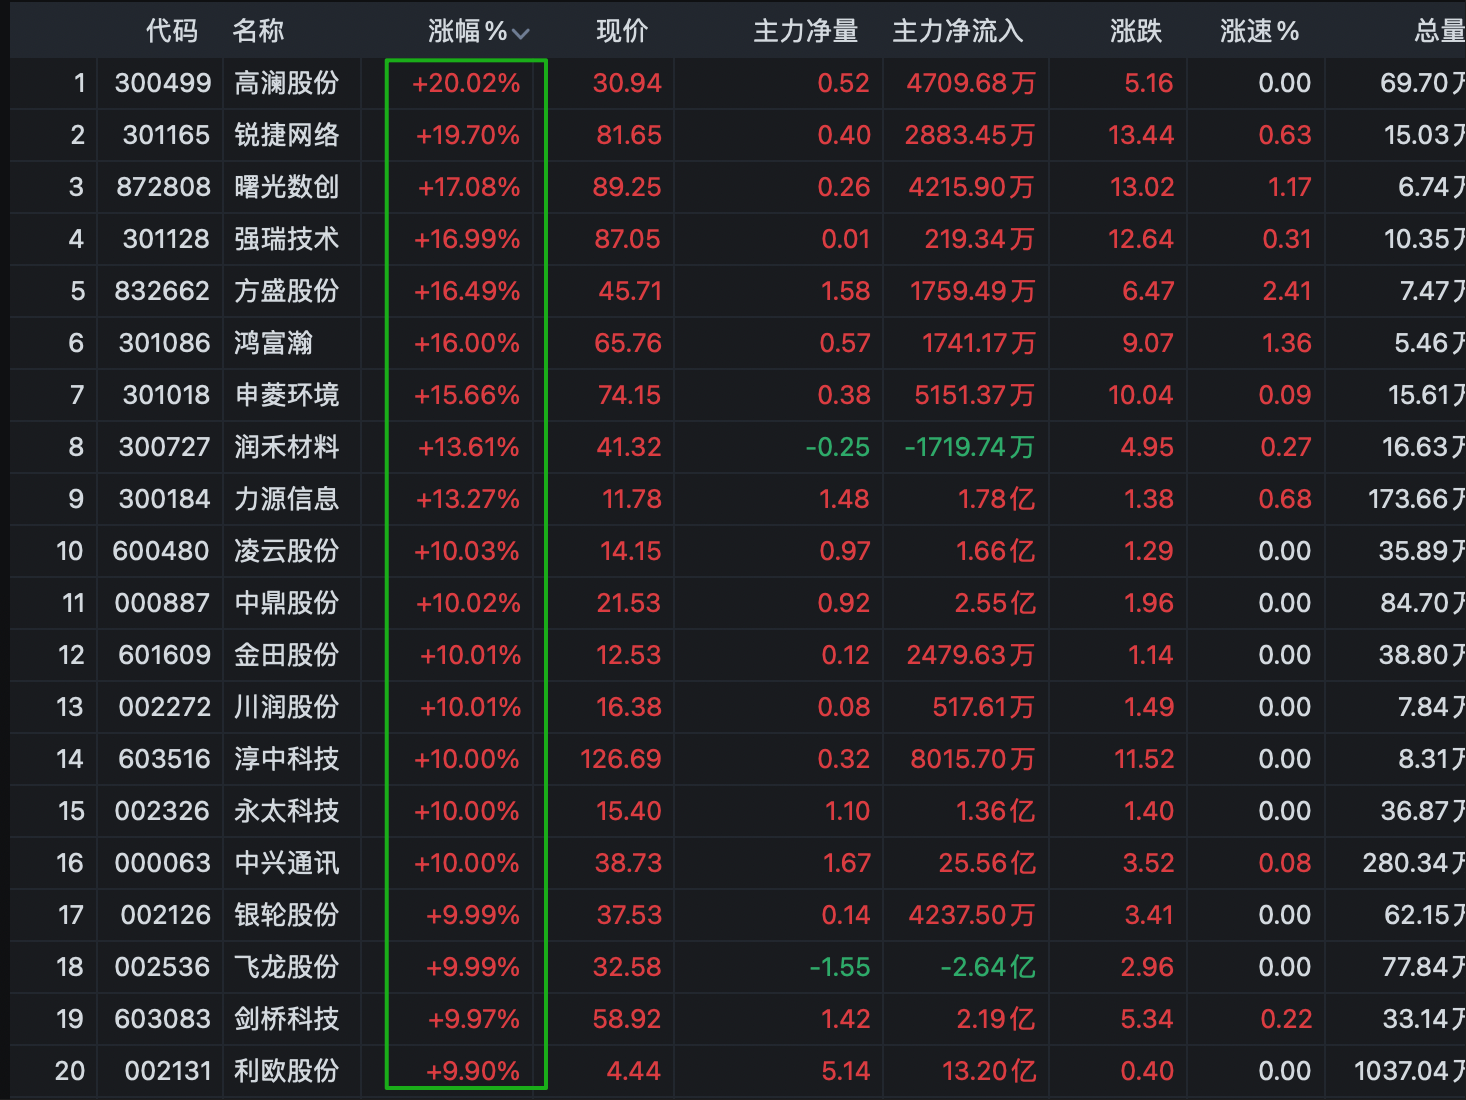Open stock 高澜股份
The height and width of the screenshot is (1100, 1466).
point(286,83)
